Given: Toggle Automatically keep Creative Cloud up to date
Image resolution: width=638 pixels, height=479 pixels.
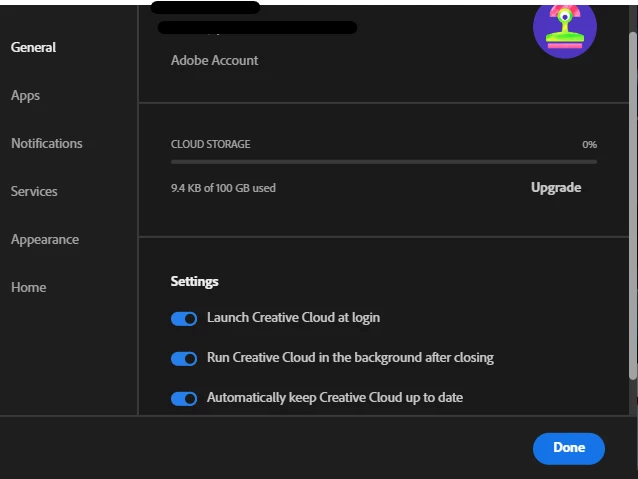Looking at the screenshot, I should pos(184,398).
